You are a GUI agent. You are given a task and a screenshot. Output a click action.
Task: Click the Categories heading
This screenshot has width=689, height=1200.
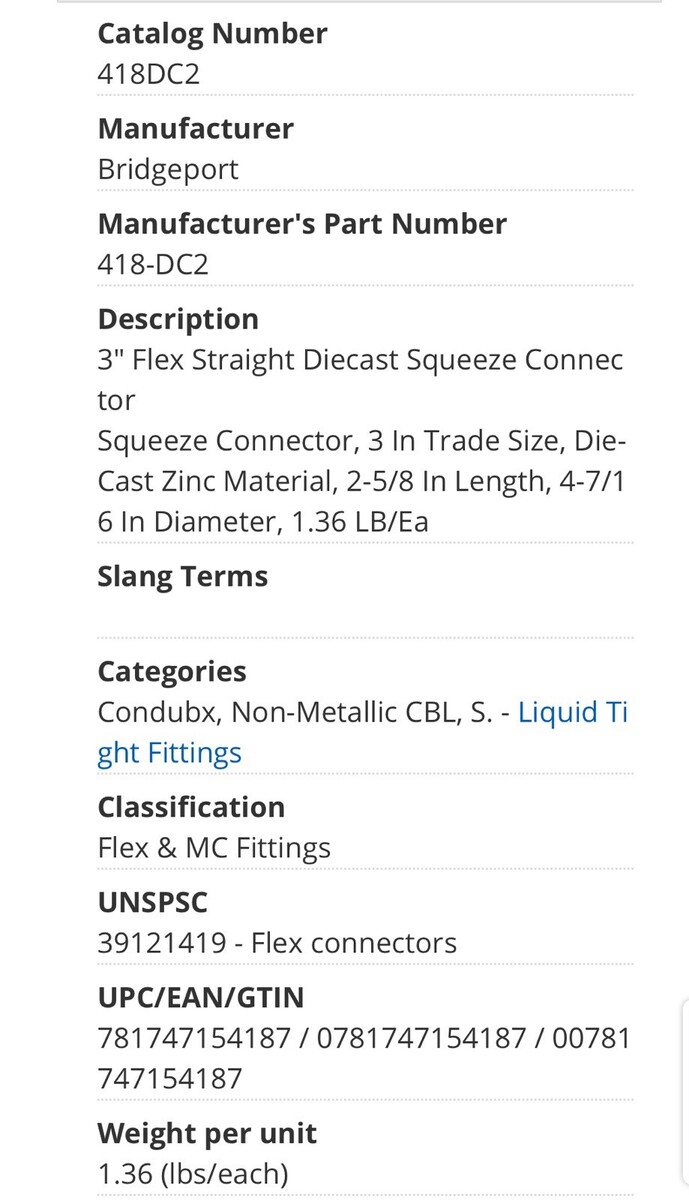(172, 672)
